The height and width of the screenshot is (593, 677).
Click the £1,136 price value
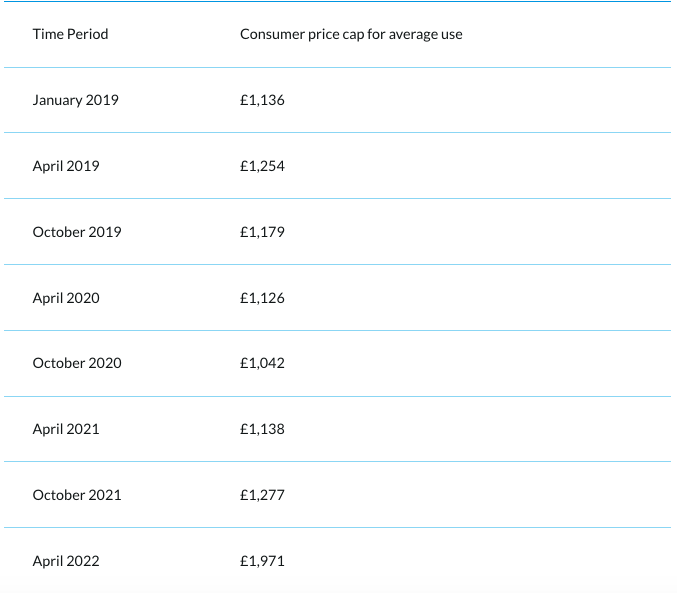click(x=262, y=100)
